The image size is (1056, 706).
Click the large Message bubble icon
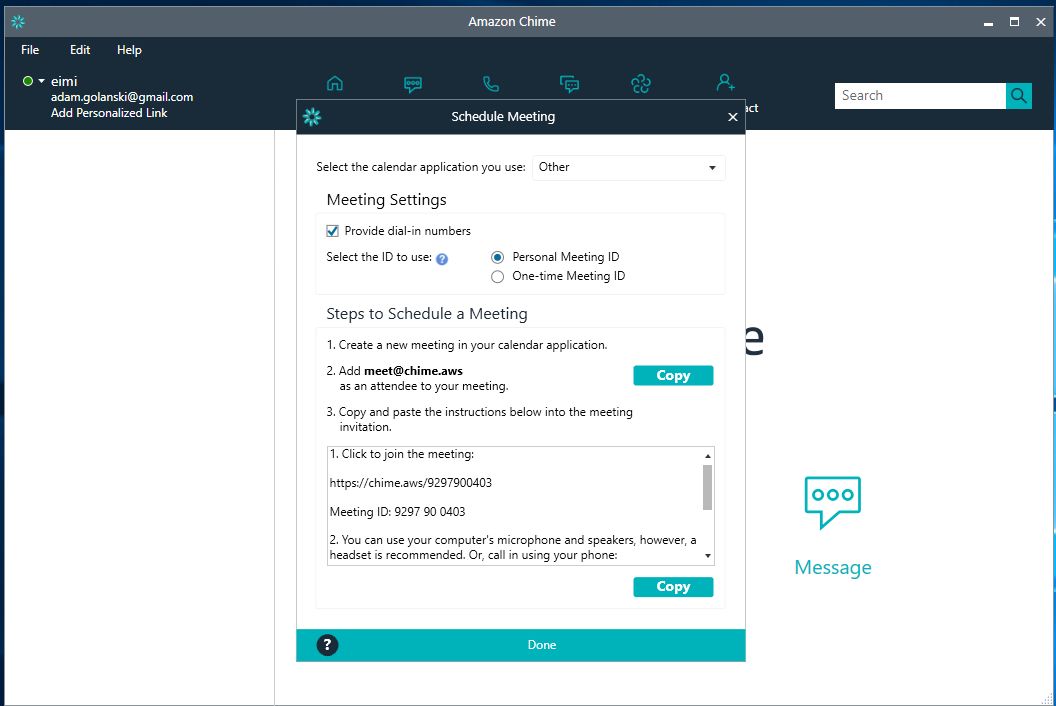pos(832,502)
